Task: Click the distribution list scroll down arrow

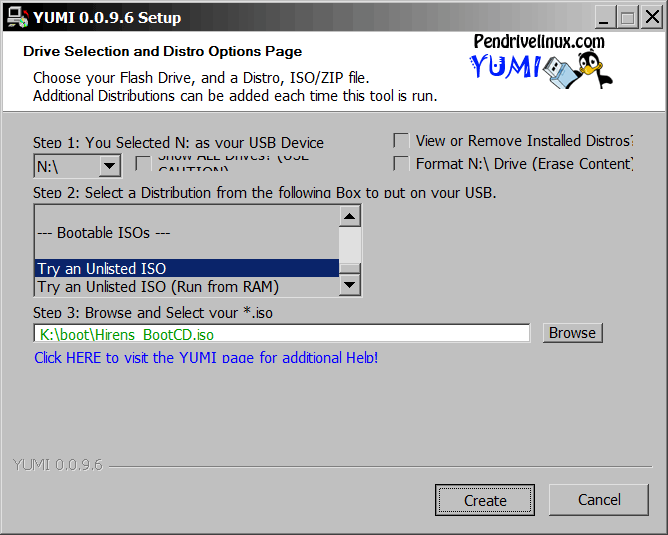Action: coord(350,286)
